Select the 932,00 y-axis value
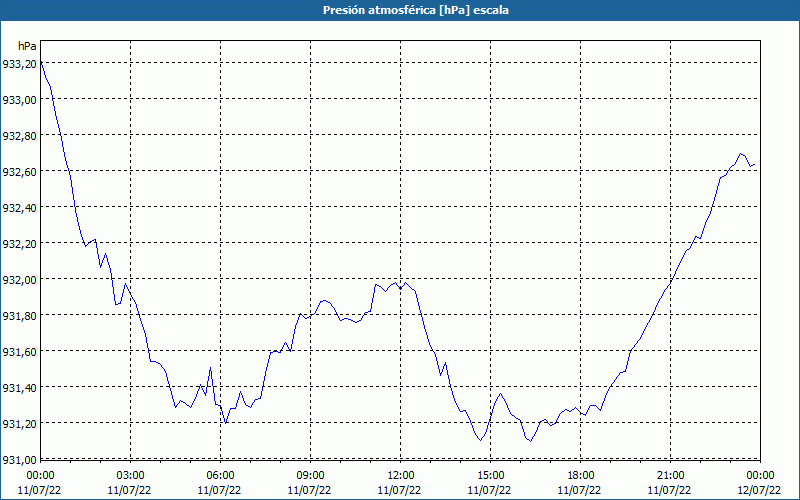Screen dimensions: 800x500 (20, 280)
